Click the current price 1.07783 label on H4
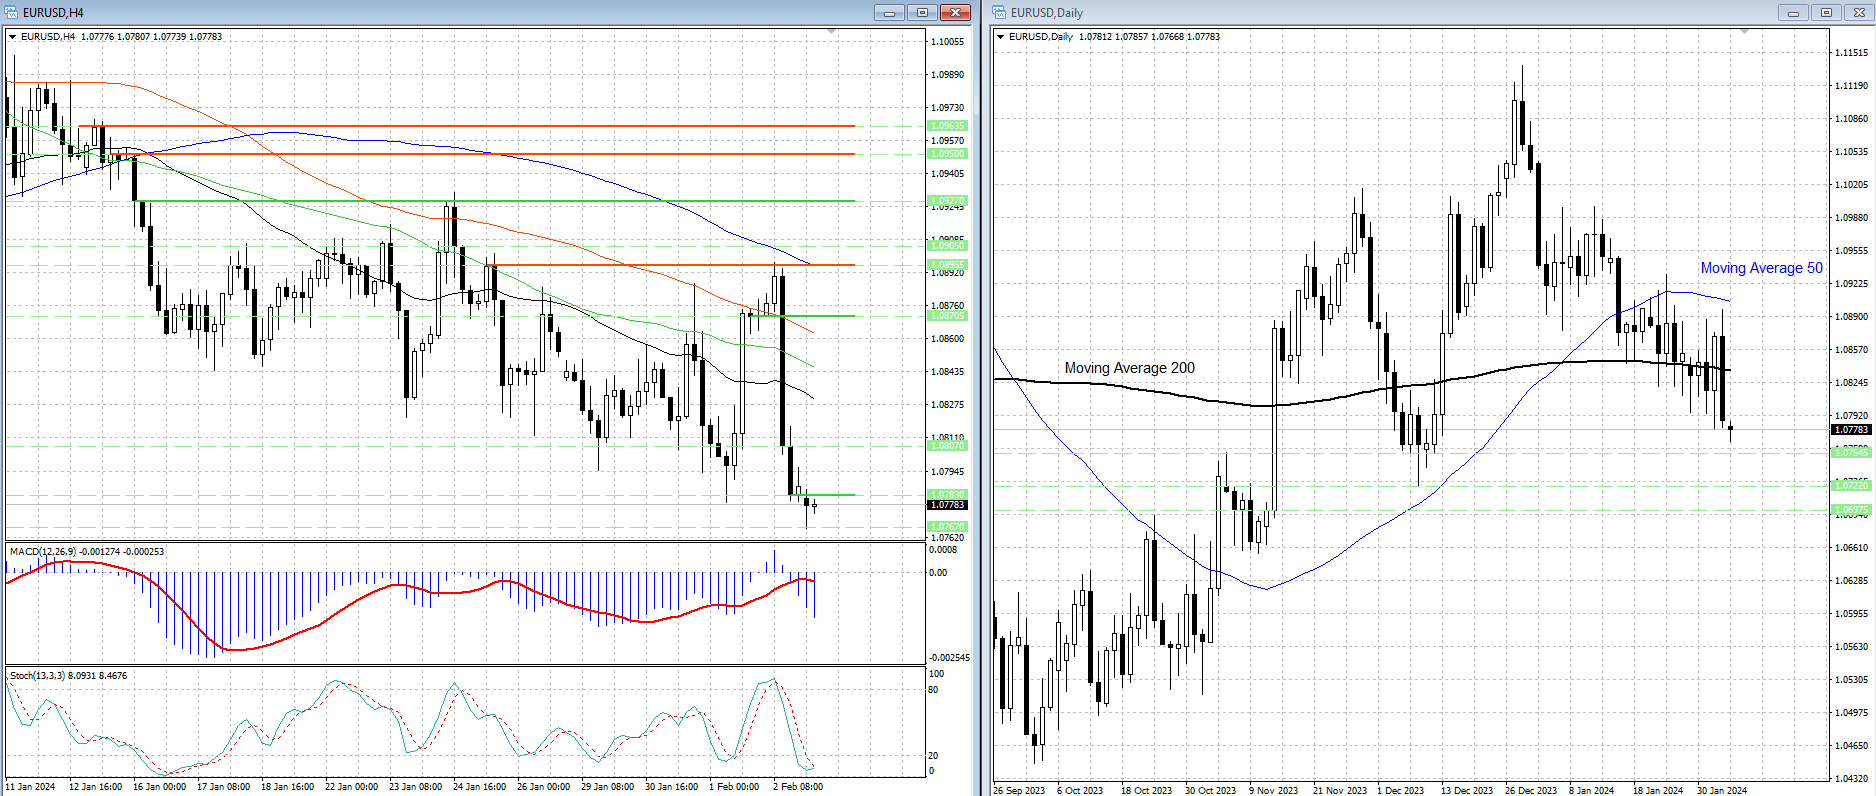 (x=947, y=505)
